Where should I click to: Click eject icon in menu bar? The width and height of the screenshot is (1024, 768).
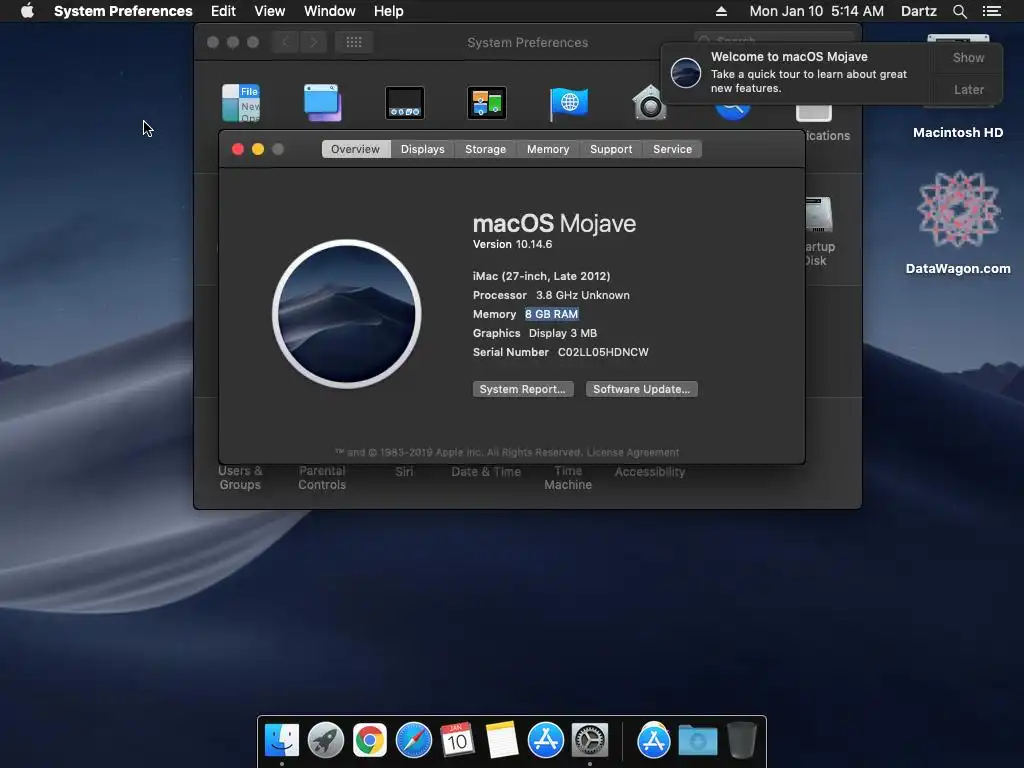[721, 11]
